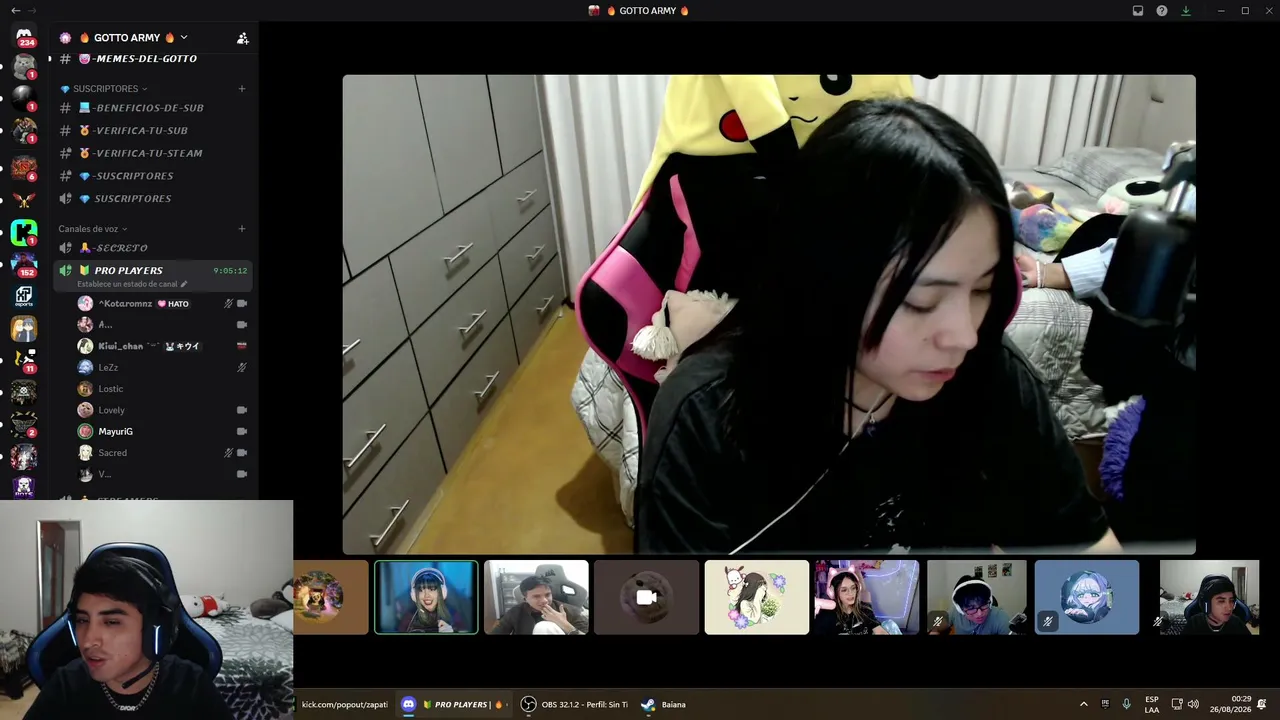Click the camera icon next to Sacred
Image resolution: width=1280 pixels, height=720 pixels.
242,453
